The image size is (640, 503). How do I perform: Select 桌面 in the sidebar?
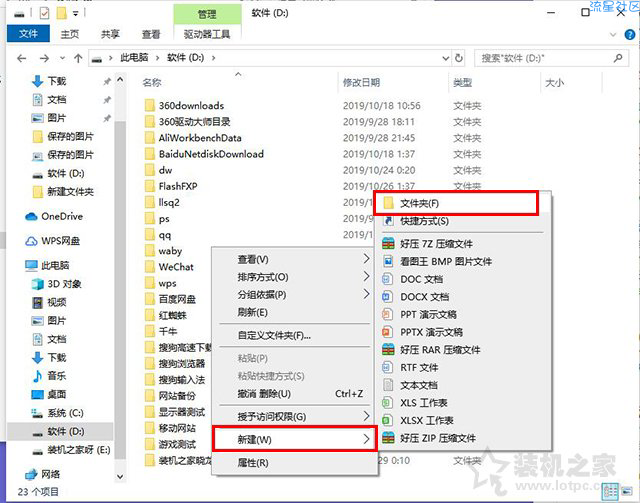coord(49,394)
